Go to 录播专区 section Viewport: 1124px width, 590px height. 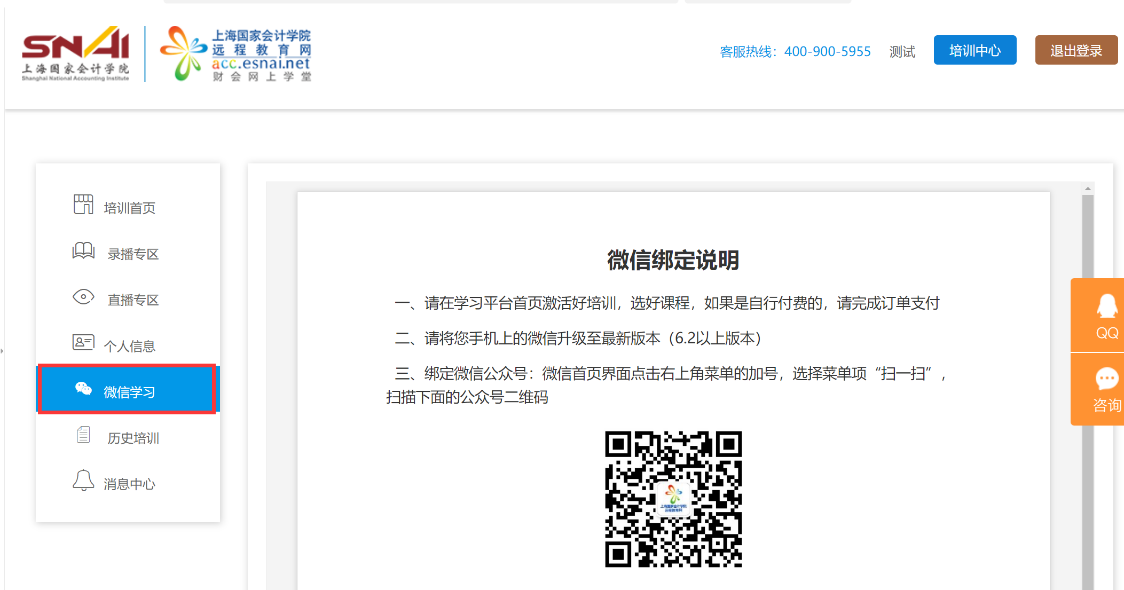point(133,254)
